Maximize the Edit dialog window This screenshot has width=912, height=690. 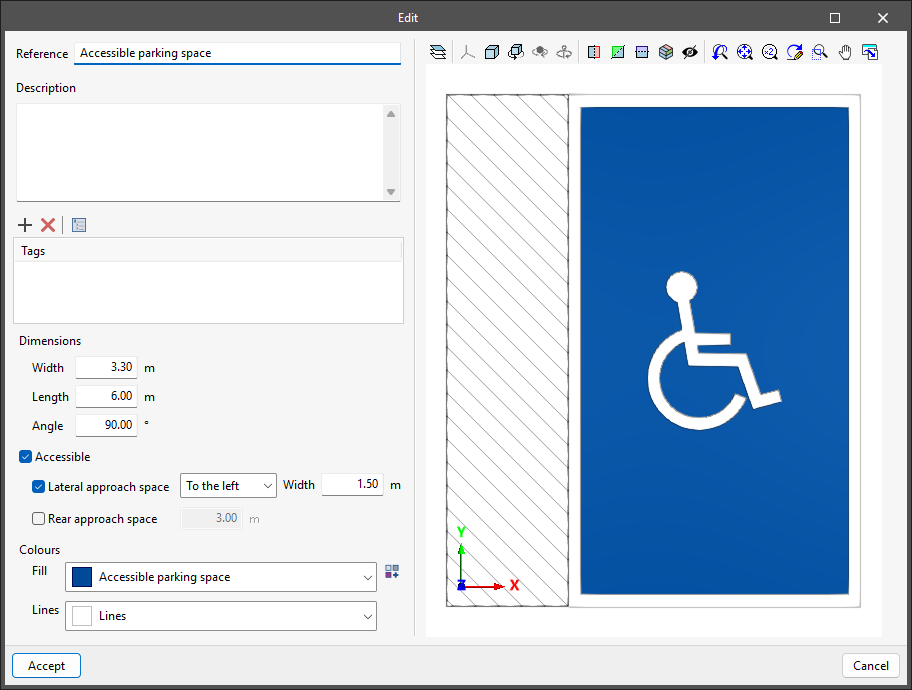point(835,18)
